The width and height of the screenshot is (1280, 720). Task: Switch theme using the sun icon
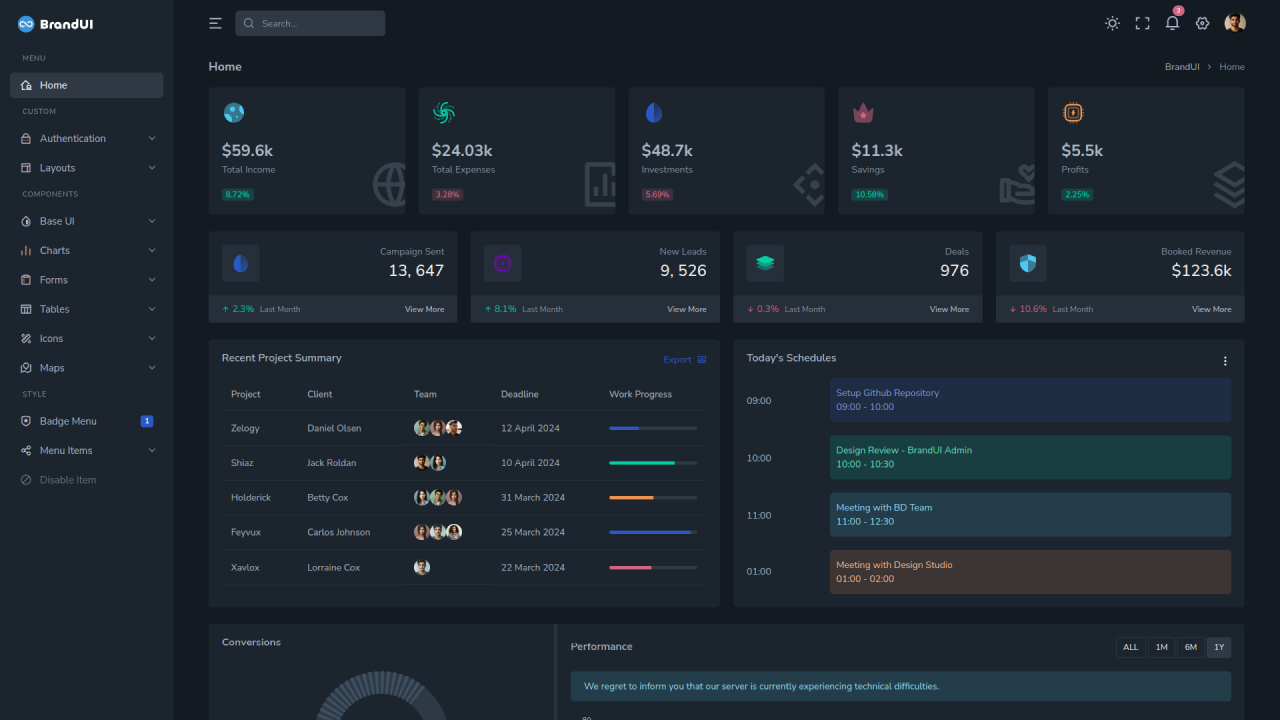point(1112,23)
